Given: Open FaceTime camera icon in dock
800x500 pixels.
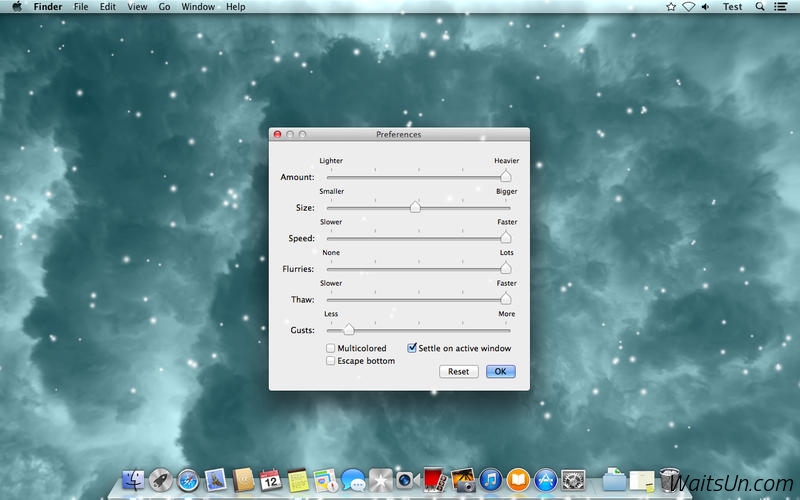Looking at the screenshot, I should (x=408, y=480).
